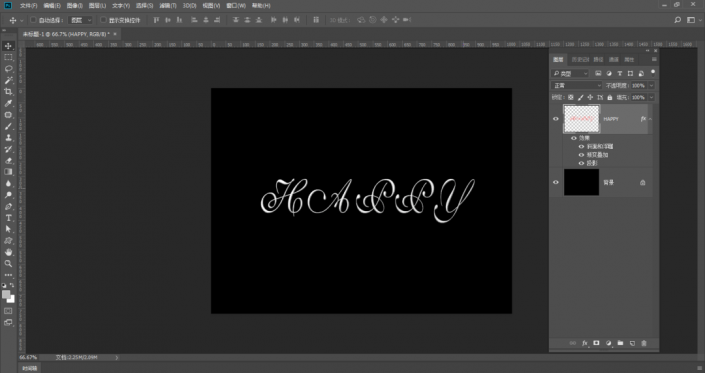Open the 正常 blend mode dropdown

pyautogui.click(x=576, y=85)
